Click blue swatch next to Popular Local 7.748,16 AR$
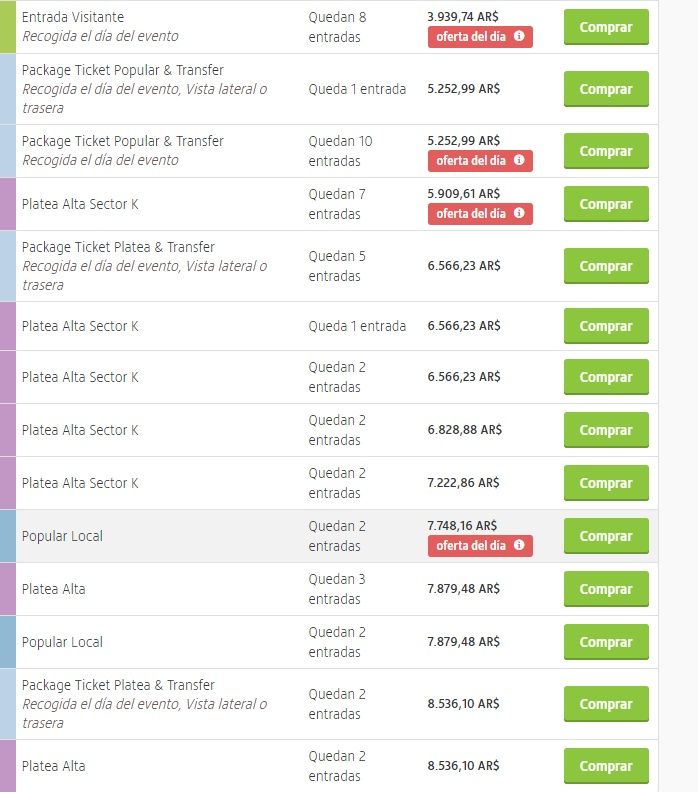Image resolution: width=698 pixels, height=792 pixels. click(8, 536)
